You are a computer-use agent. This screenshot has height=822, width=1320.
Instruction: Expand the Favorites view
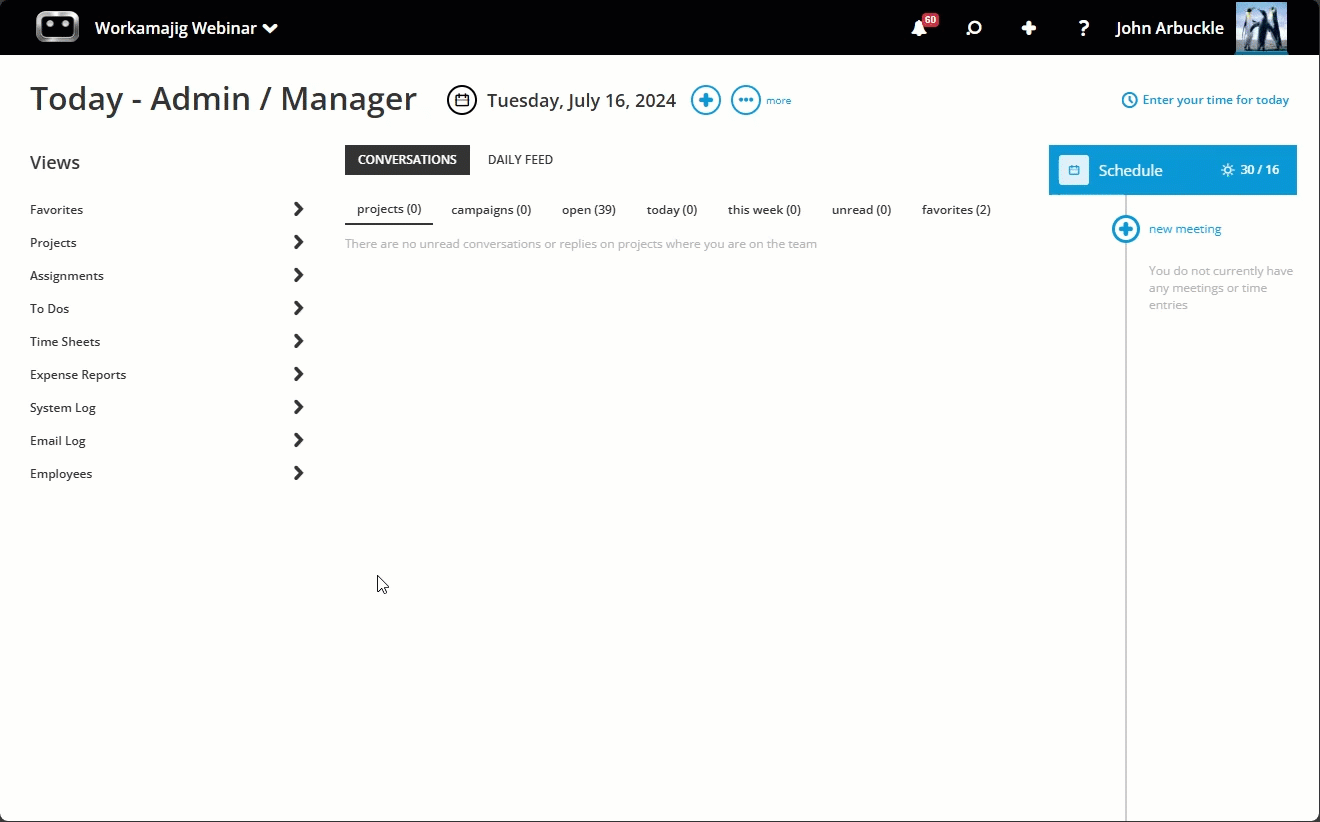point(298,209)
